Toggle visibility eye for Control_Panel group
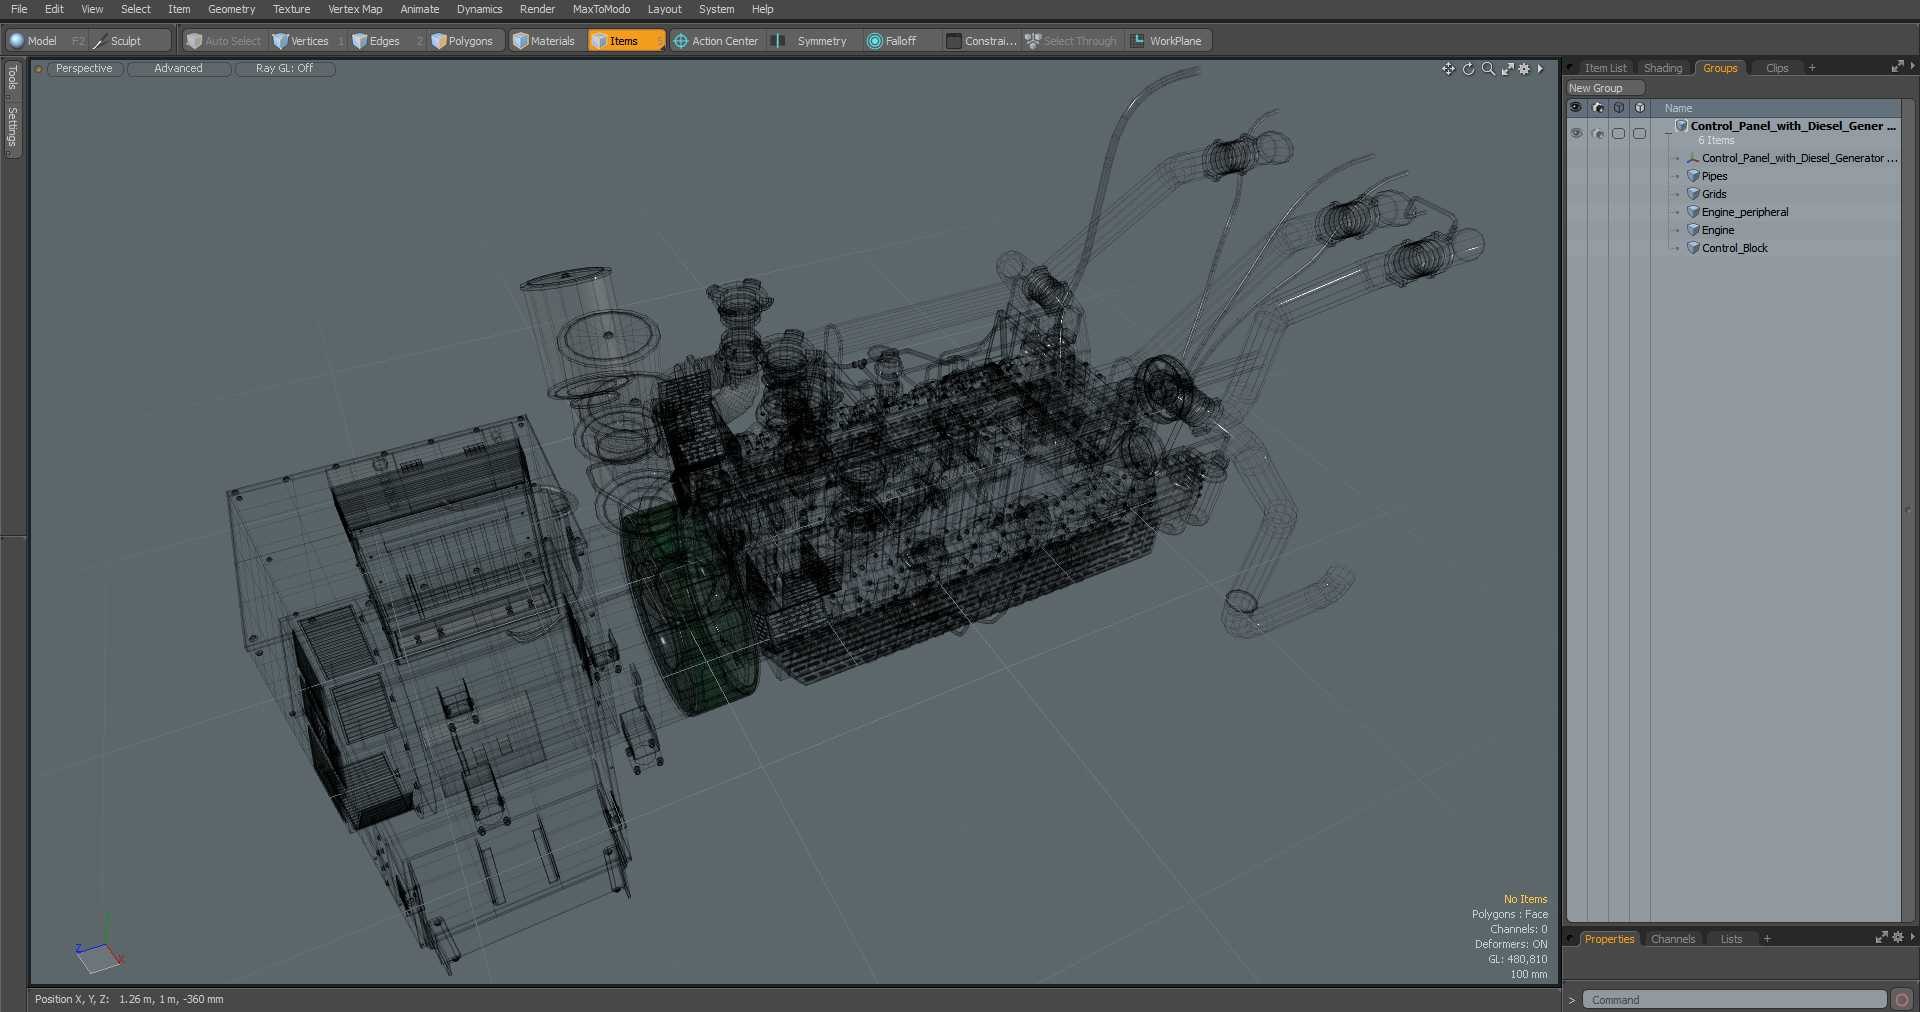 point(1576,133)
